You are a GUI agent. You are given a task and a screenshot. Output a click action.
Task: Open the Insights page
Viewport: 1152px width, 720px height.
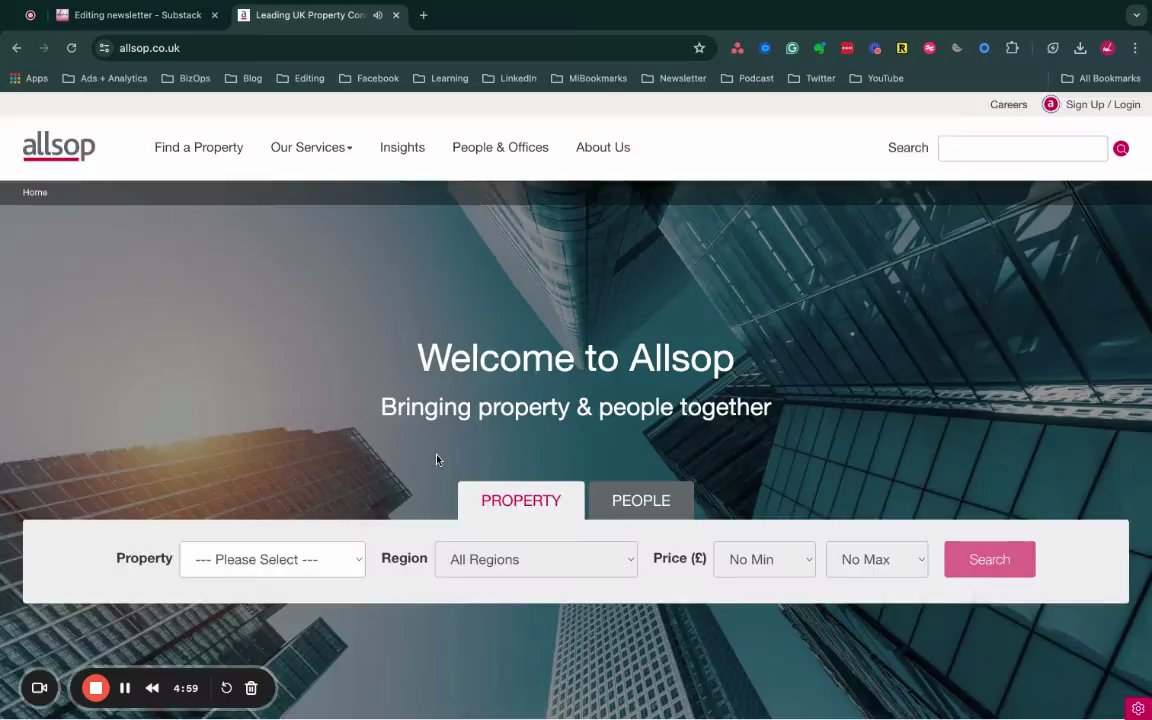(x=402, y=147)
